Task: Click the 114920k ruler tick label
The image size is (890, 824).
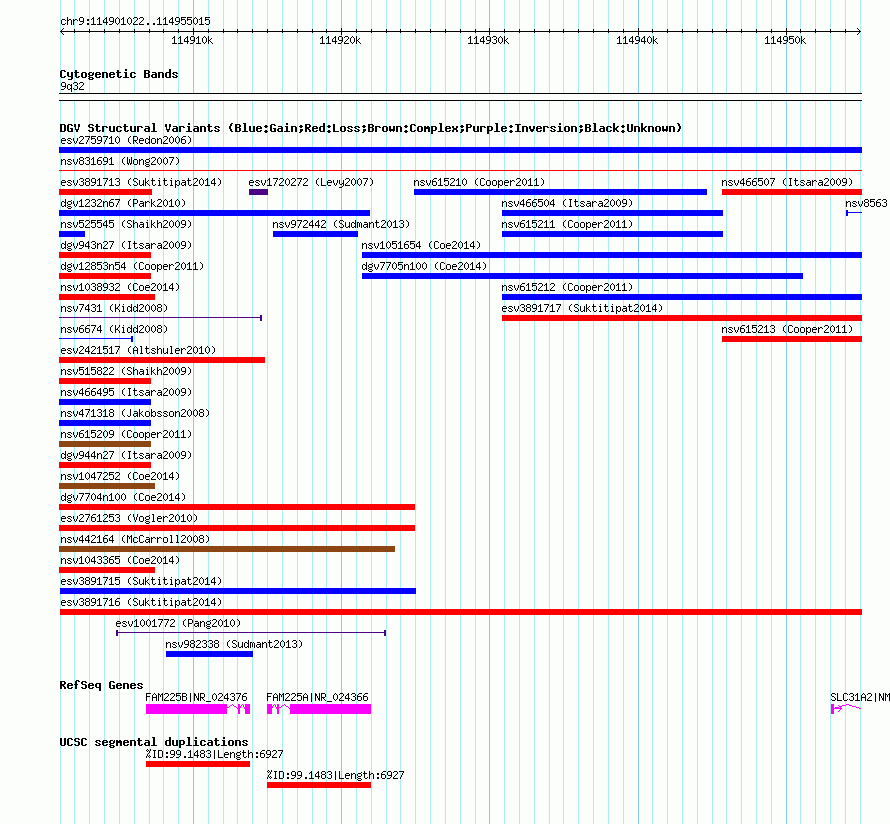Action: point(341,40)
